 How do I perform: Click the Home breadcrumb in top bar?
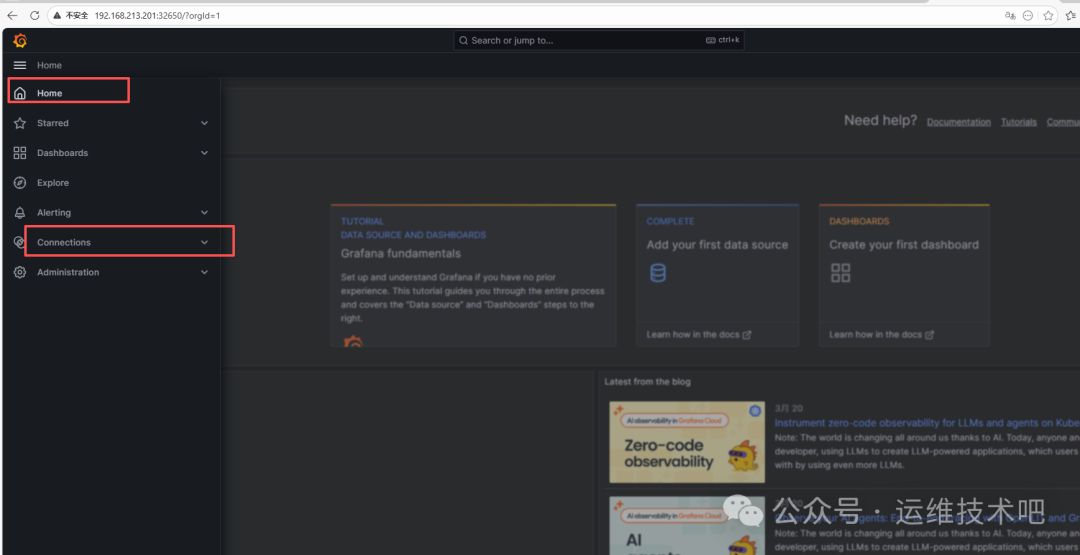[50, 65]
